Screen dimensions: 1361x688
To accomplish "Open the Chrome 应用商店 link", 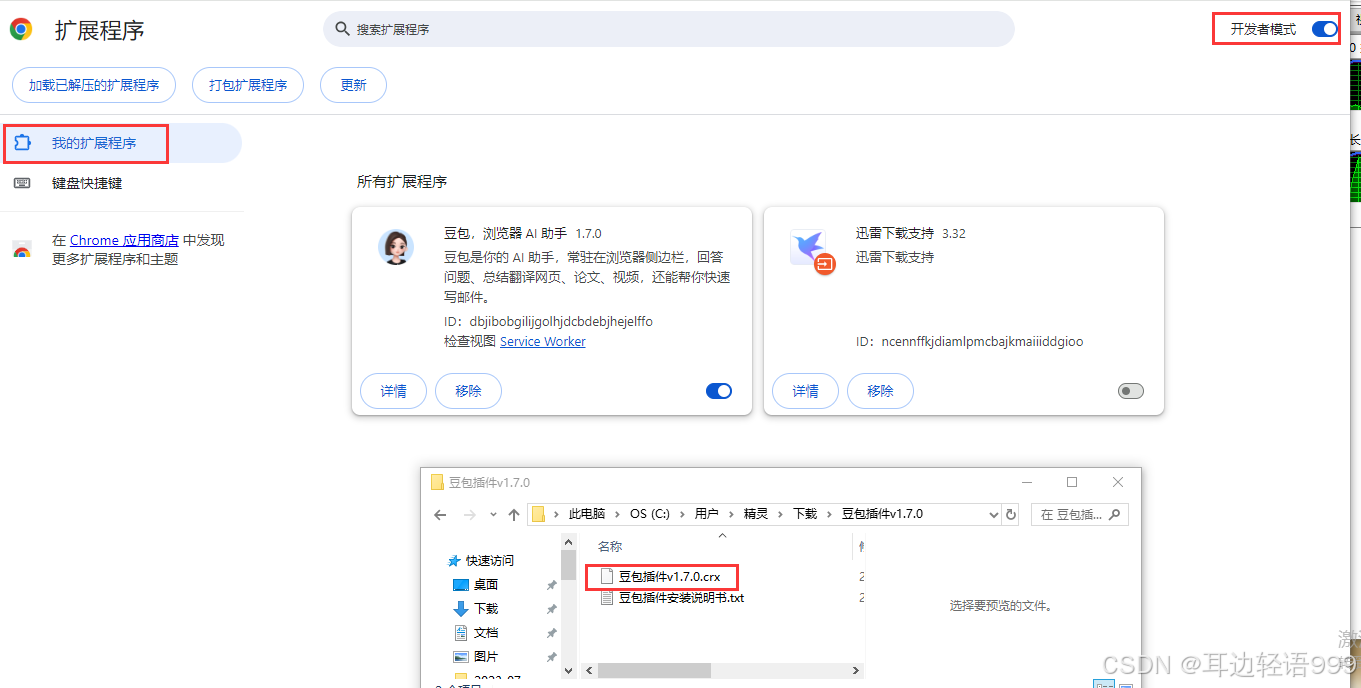I will 124,240.
